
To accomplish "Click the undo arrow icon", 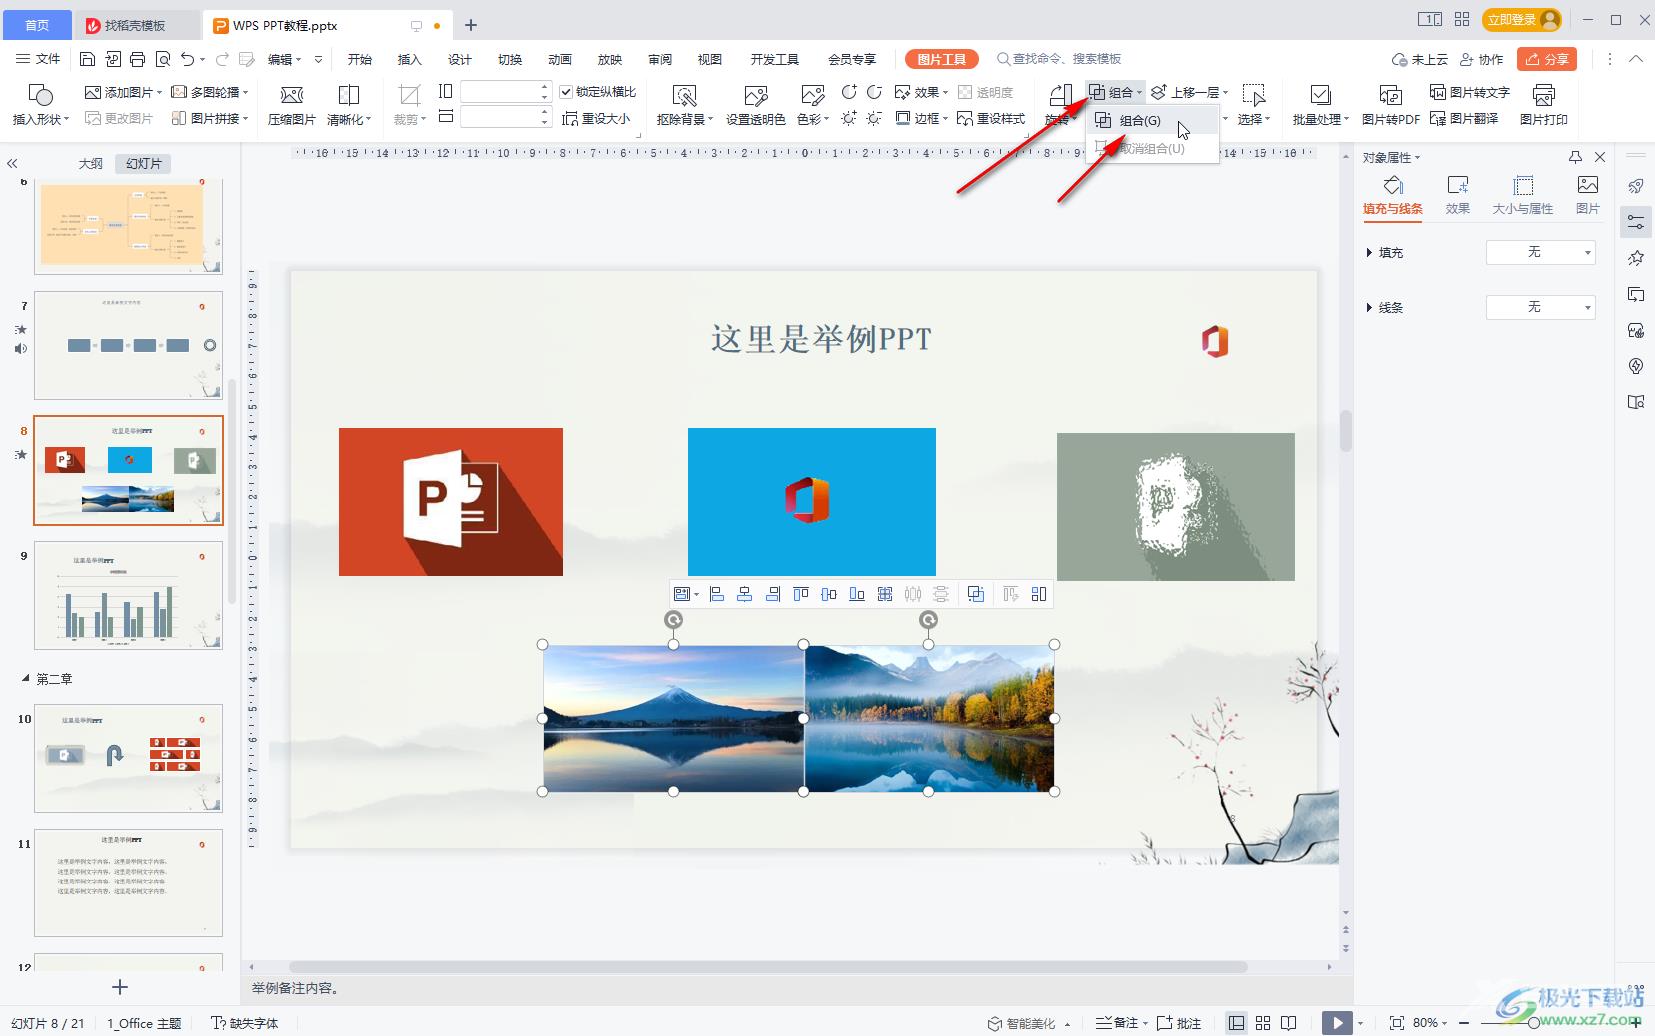I will [187, 59].
